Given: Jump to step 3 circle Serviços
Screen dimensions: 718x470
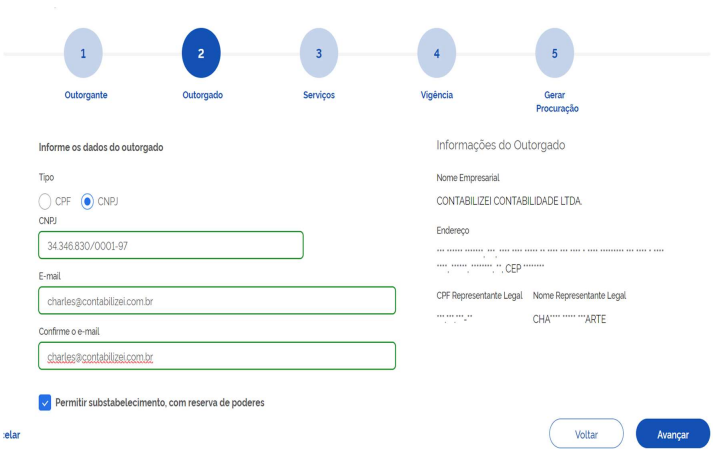Looking at the screenshot, I should pyautogui.click(x=319, y=53).
